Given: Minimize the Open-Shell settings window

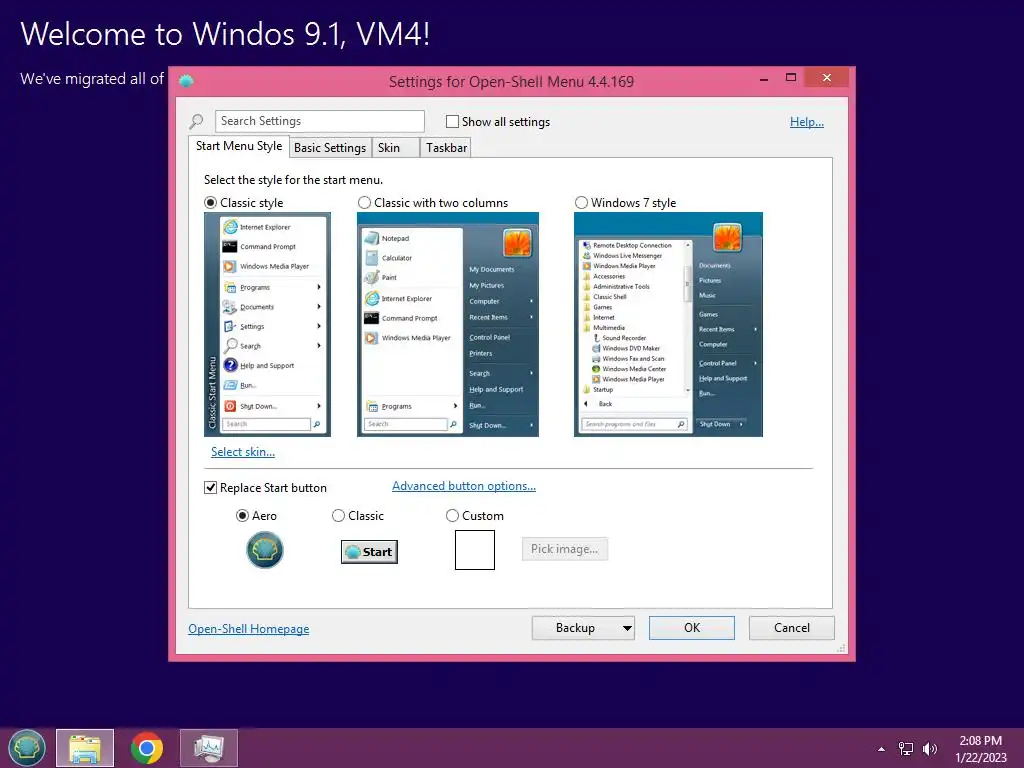Looking at the screenshot, I should [x=764, y=78].
